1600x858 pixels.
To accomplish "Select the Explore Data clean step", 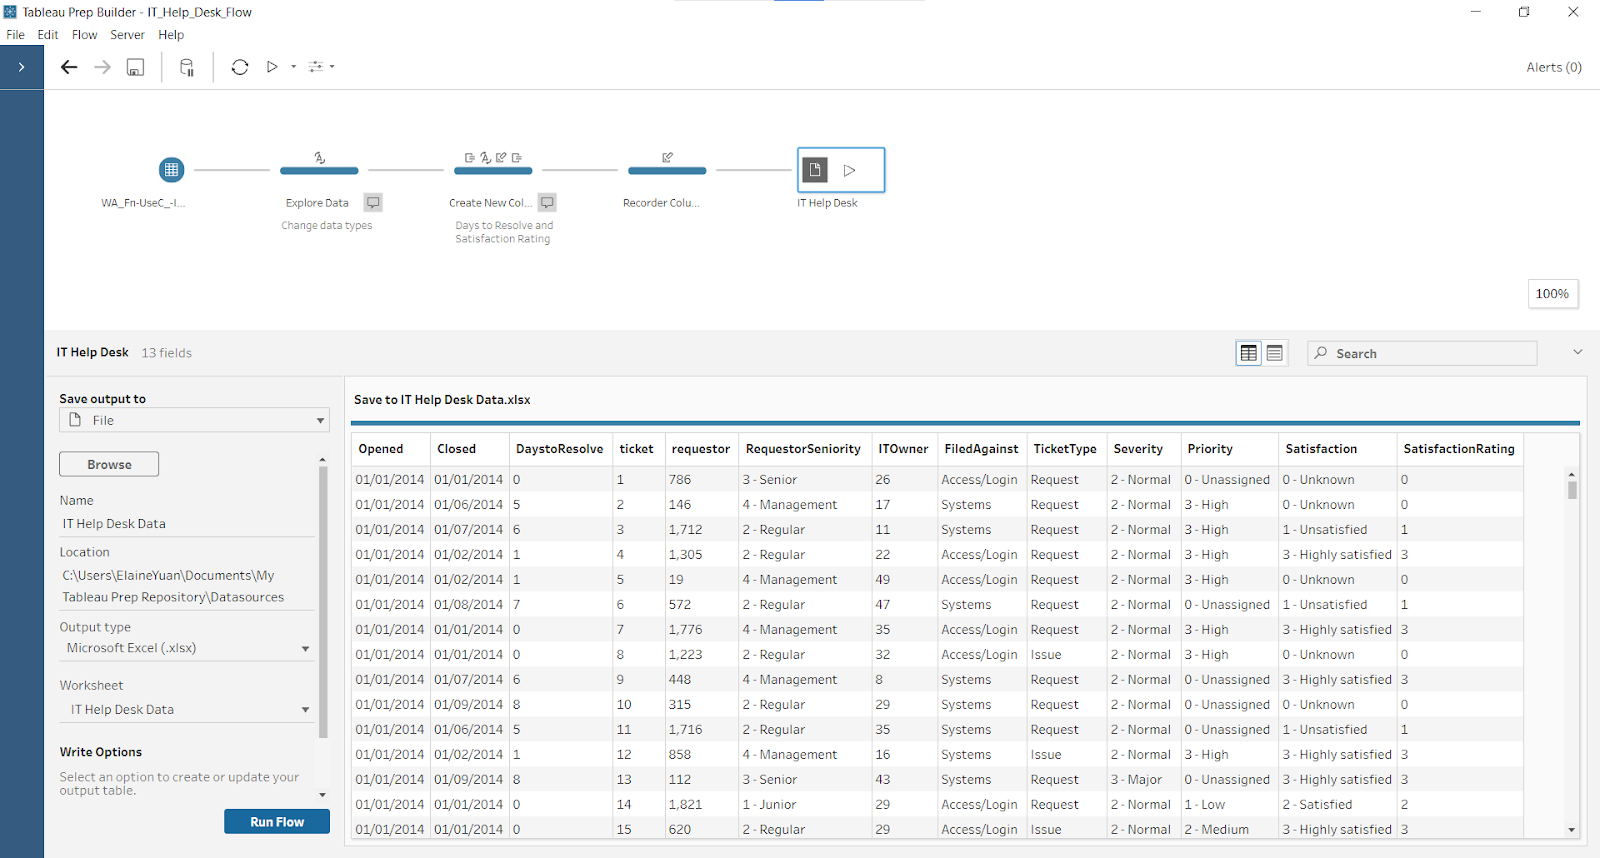I will (x=319, y=170).
